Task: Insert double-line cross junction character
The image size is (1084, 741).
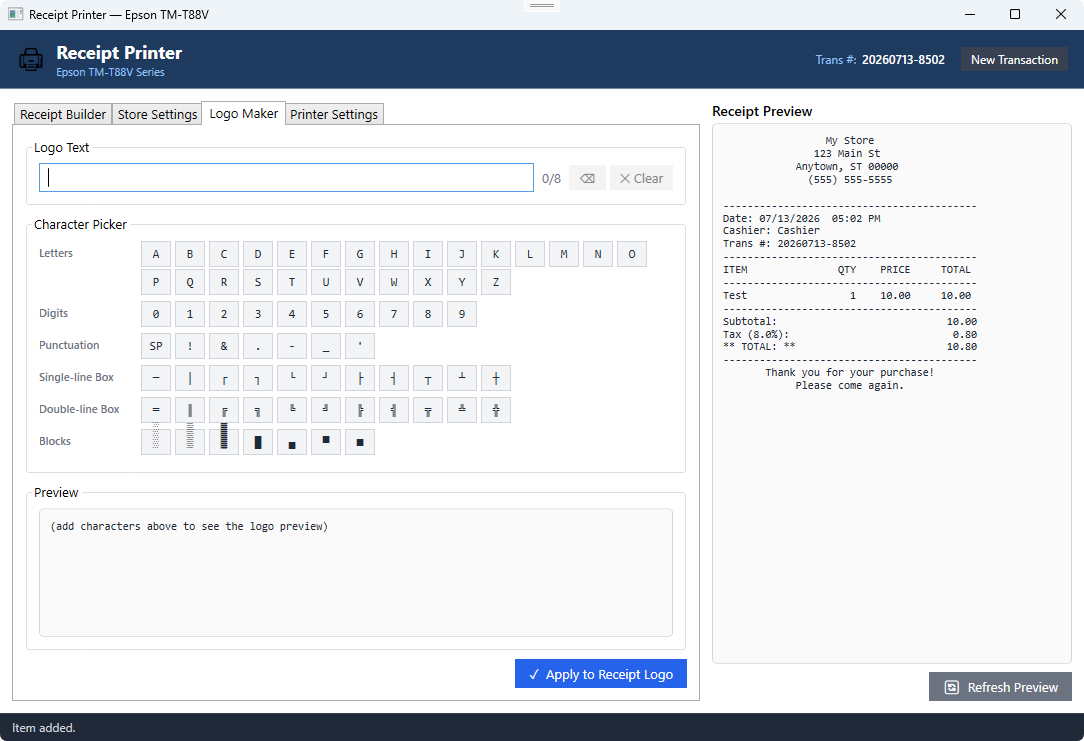Action: click(496, 410)
